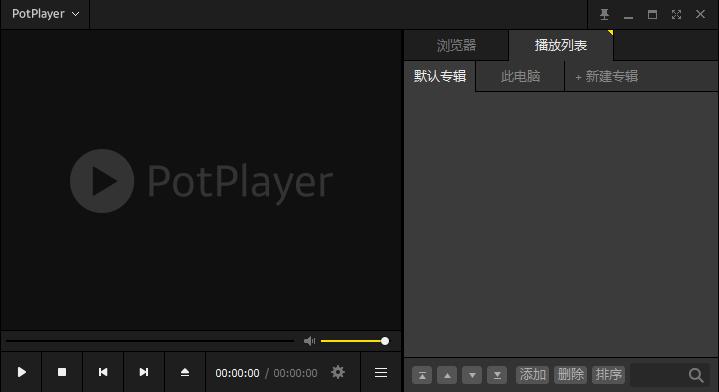The height and width of the screenshot is (392, 719).
Task: Pin the window always on top
Action: coord(604,15)
